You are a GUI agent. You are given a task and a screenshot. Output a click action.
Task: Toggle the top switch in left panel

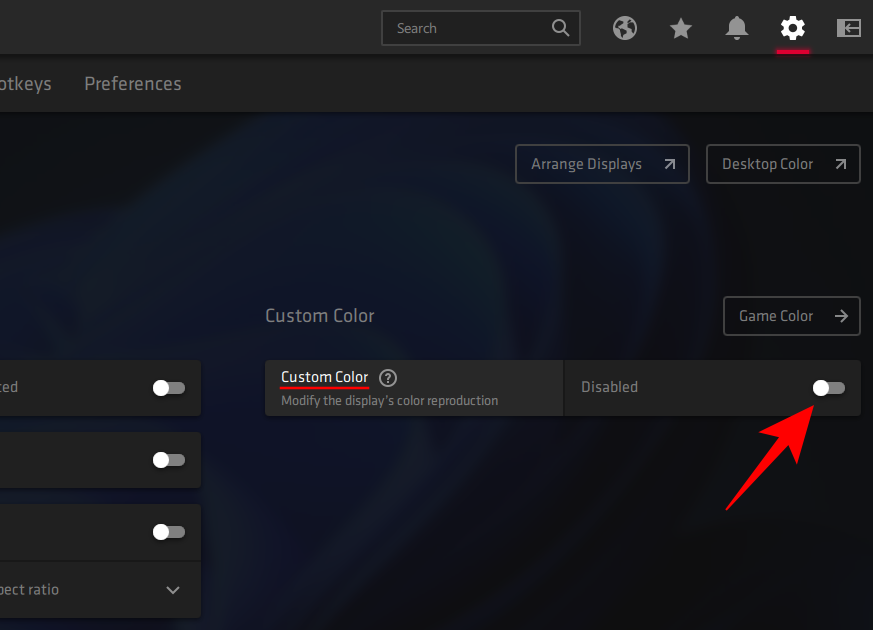click(169, 388)
